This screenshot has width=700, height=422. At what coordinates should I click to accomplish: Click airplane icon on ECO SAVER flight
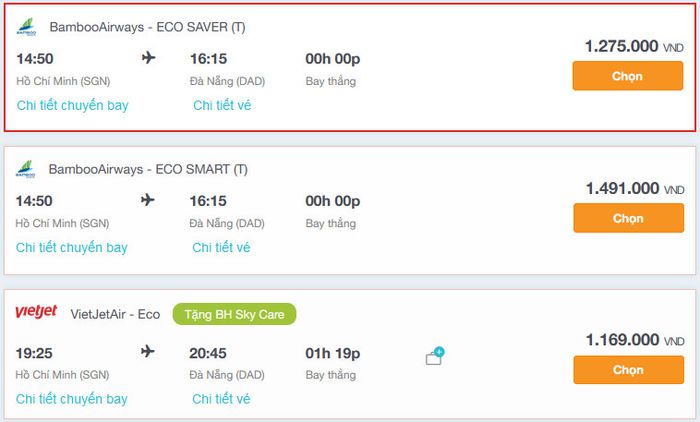pos(149,58)
